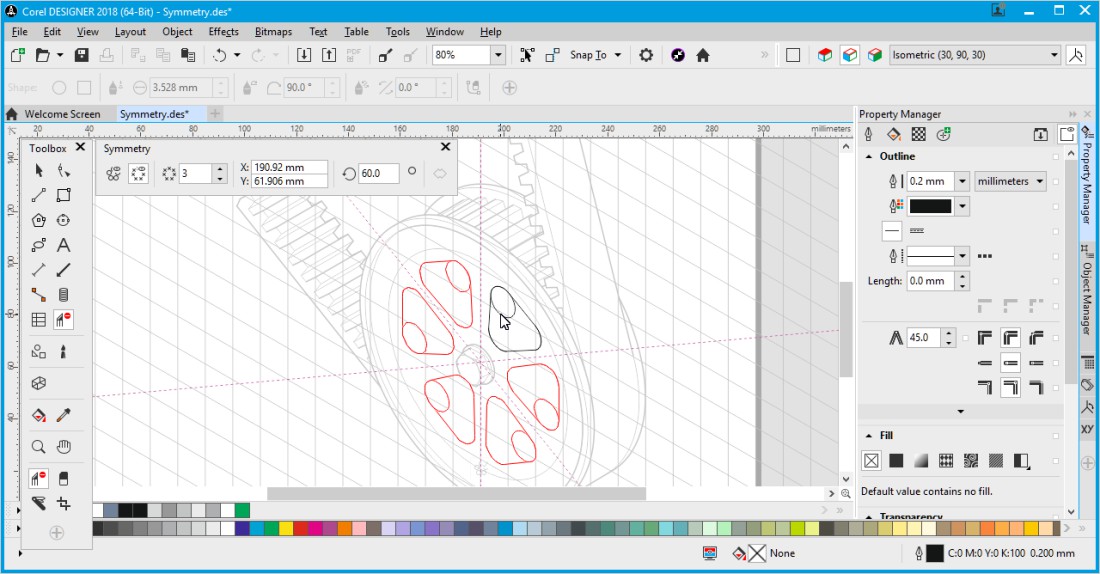Open the Isometric (30, 90, 30) projection dropdown
The width and height of the screenshot is (1100, 574).
[x=1054, y=55]
